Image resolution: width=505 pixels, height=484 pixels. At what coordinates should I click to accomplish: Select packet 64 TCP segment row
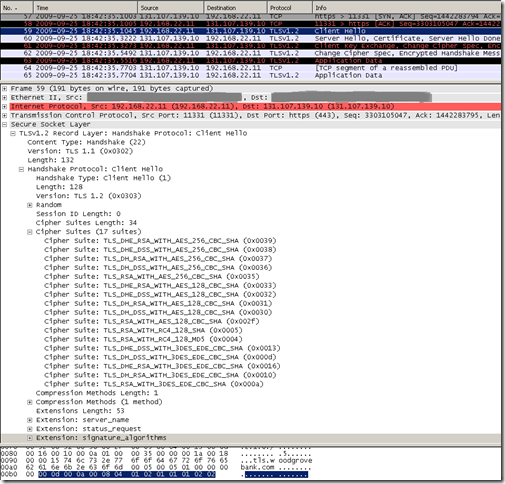pos(251,68)
